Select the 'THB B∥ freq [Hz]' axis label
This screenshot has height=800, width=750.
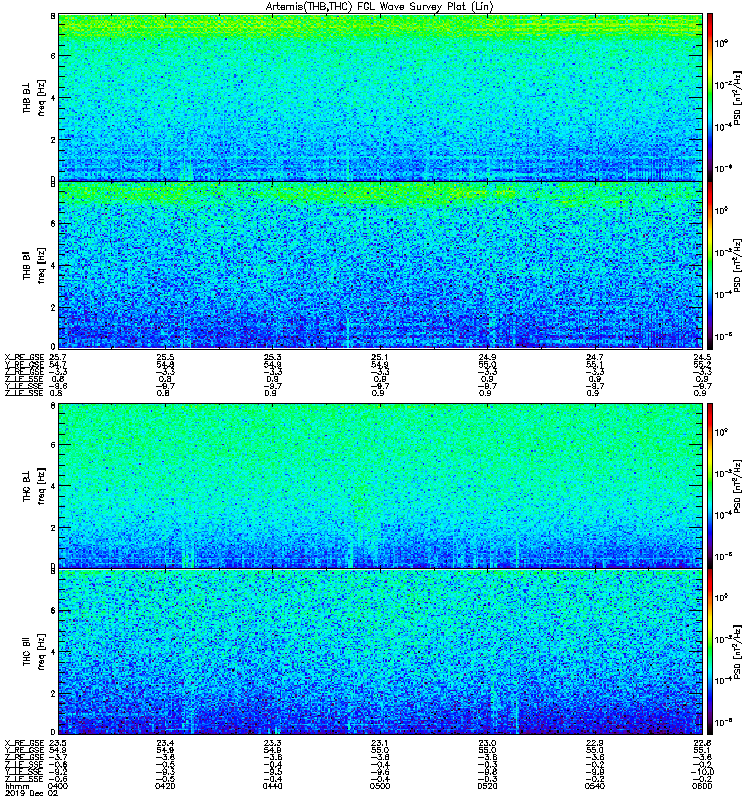point(34,265)
